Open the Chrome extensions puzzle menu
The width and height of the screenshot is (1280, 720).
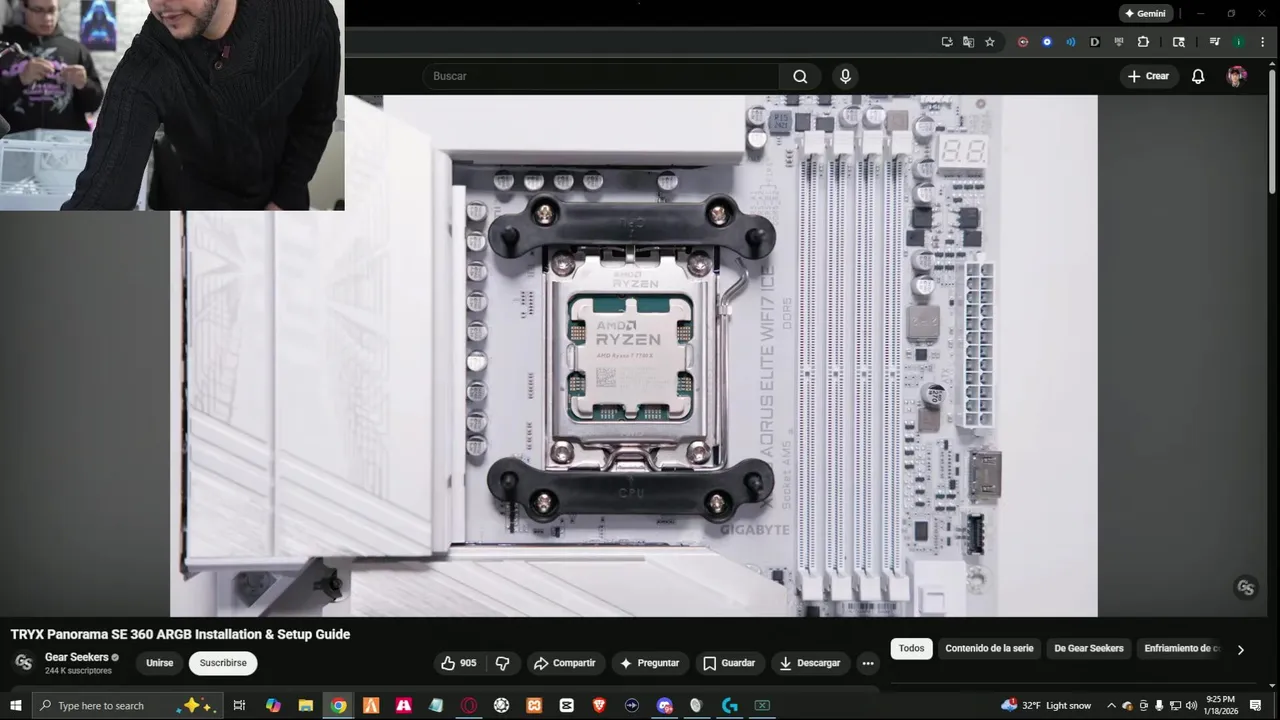point(1144,42)
